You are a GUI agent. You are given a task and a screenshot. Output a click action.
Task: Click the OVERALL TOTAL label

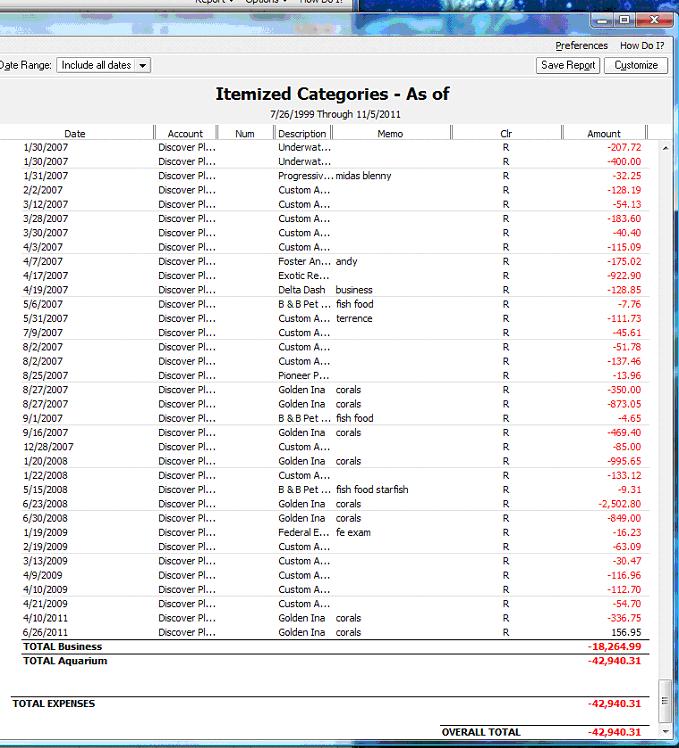click(x=481, y=732)
